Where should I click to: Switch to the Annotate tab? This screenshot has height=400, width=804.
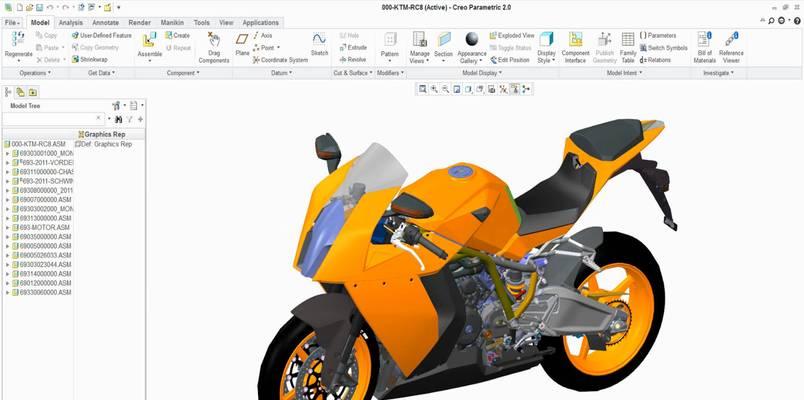(x=106, y=23)
